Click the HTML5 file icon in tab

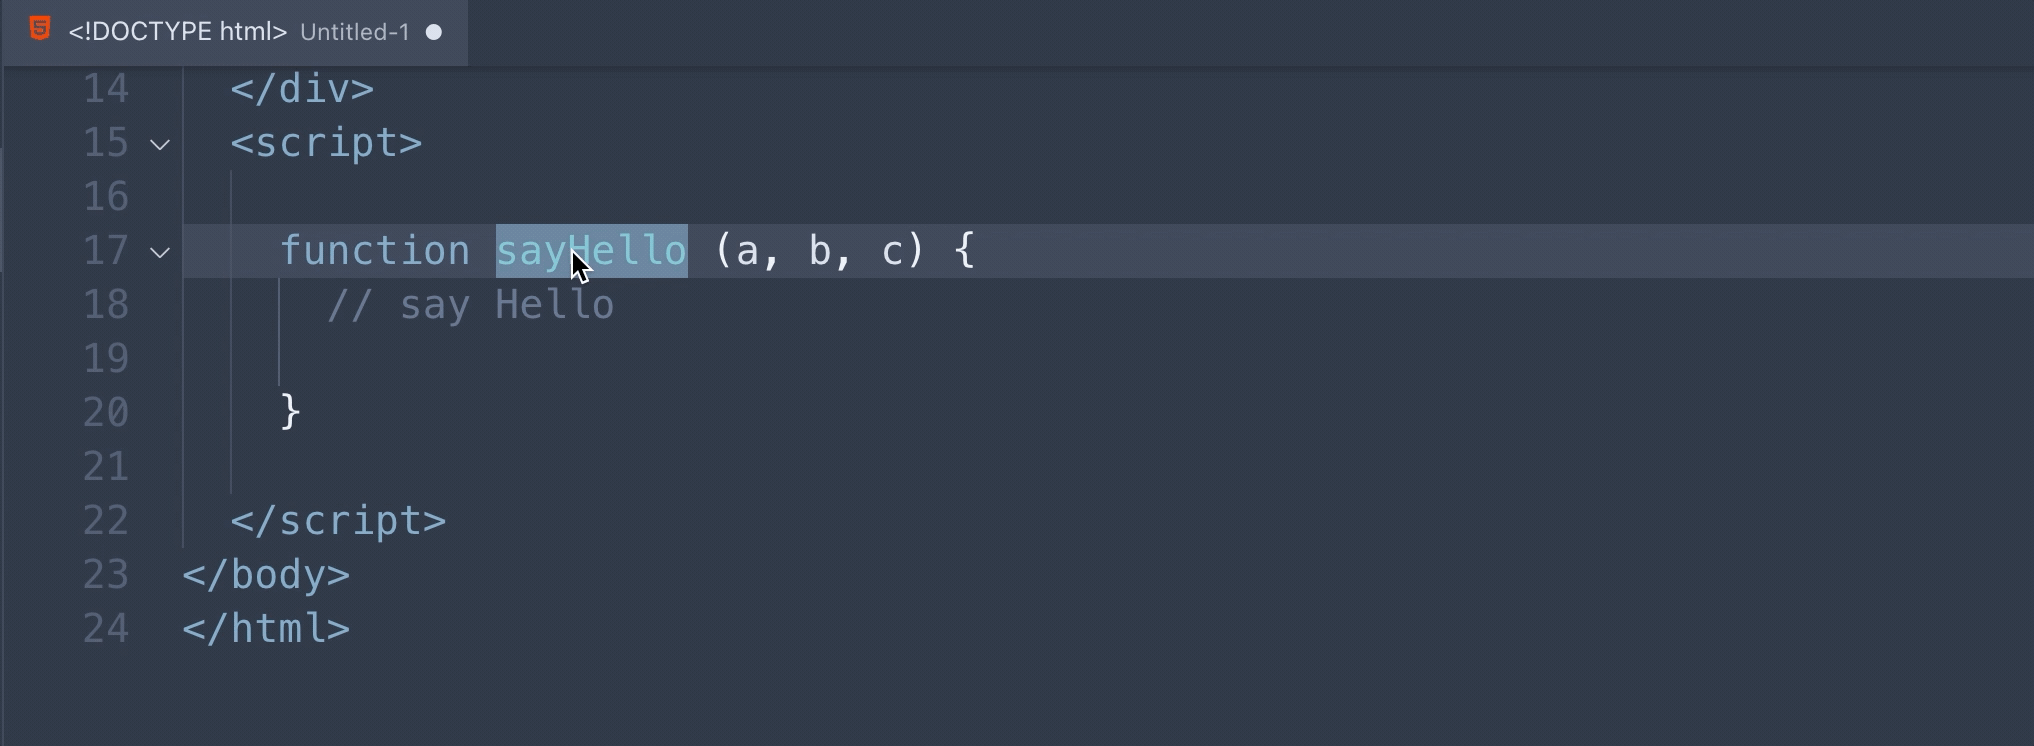click(40, 30)
